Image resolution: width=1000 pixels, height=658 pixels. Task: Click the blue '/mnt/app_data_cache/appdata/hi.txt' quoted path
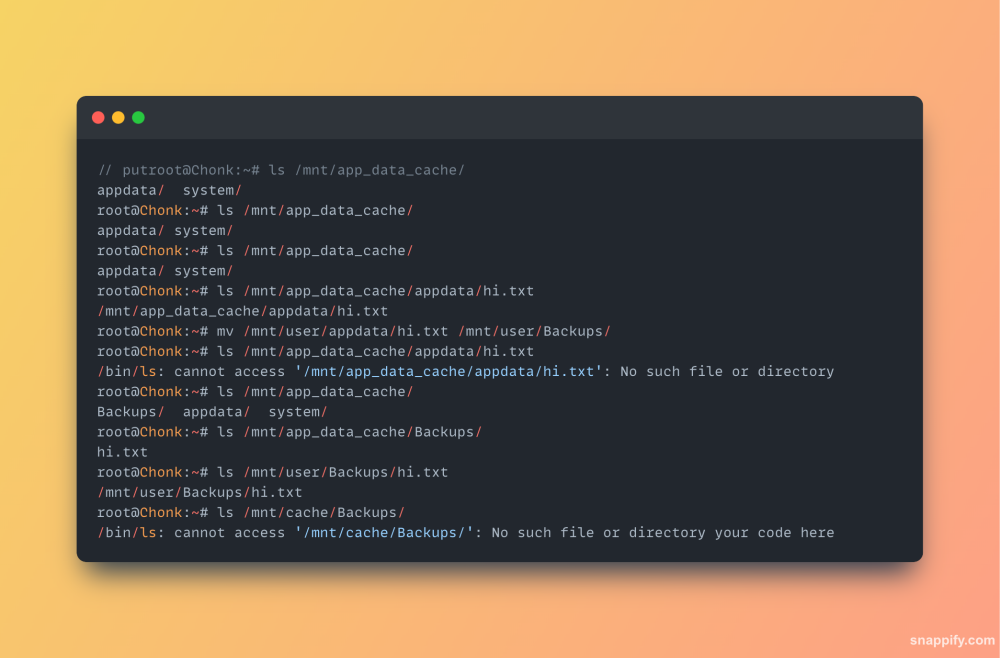pyautogui.click(x=449, y=372)
